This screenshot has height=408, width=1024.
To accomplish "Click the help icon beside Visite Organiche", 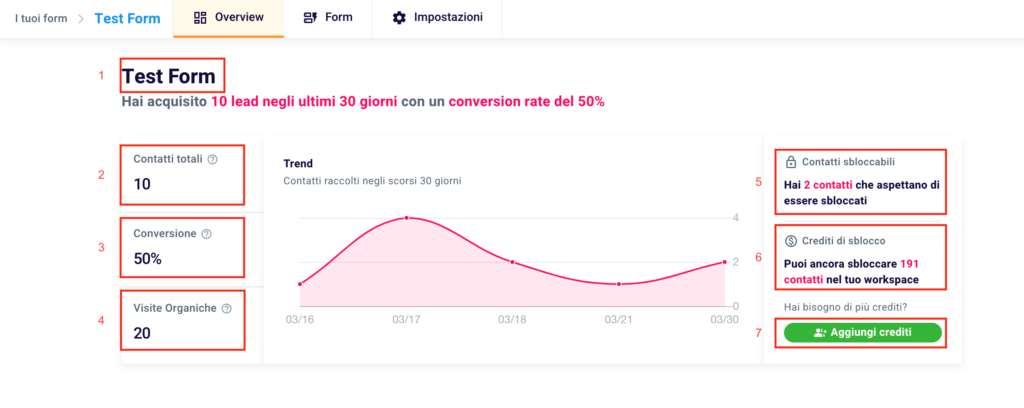I will [x=227, y=309].
